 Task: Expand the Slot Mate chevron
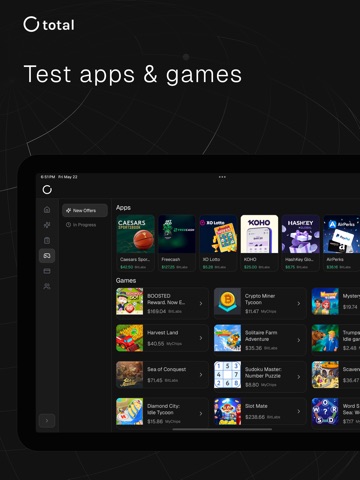[299, 411]
